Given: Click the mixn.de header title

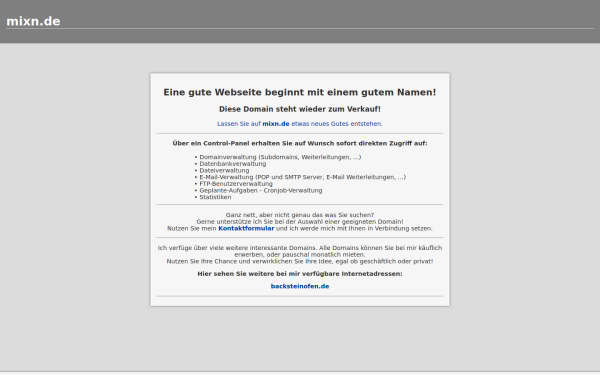Looking at the screenshot, I should click(33, 21).
